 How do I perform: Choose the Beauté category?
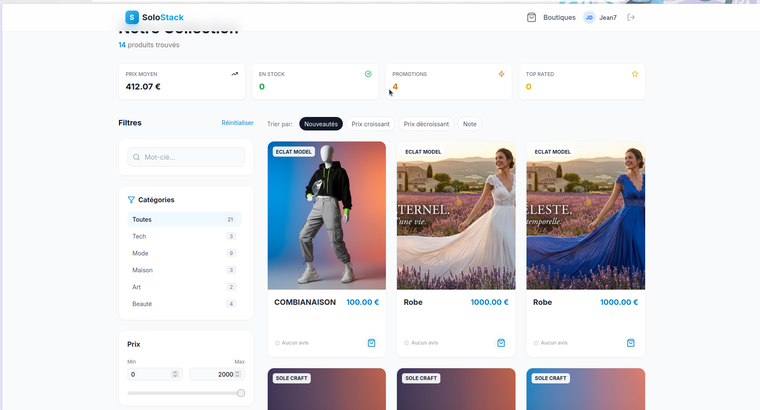tap(142, 303)
